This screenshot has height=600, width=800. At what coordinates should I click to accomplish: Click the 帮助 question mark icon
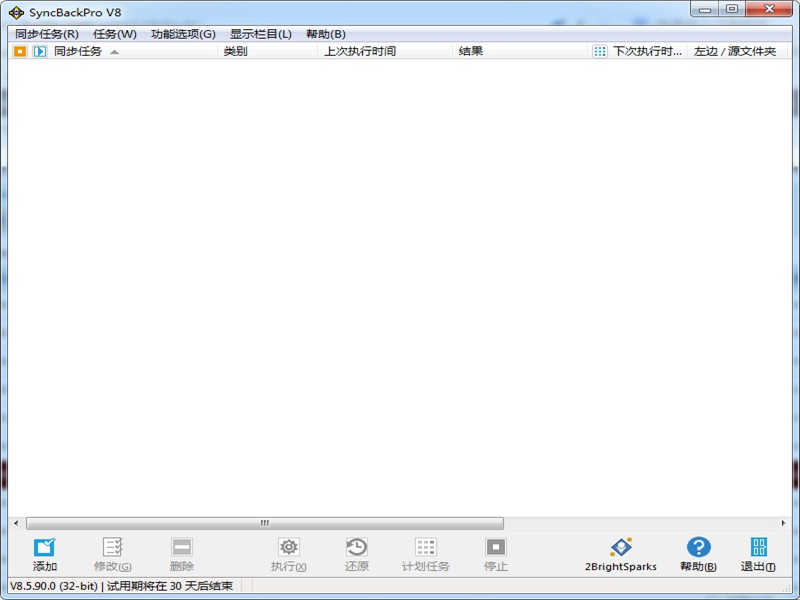pos(698,547)
